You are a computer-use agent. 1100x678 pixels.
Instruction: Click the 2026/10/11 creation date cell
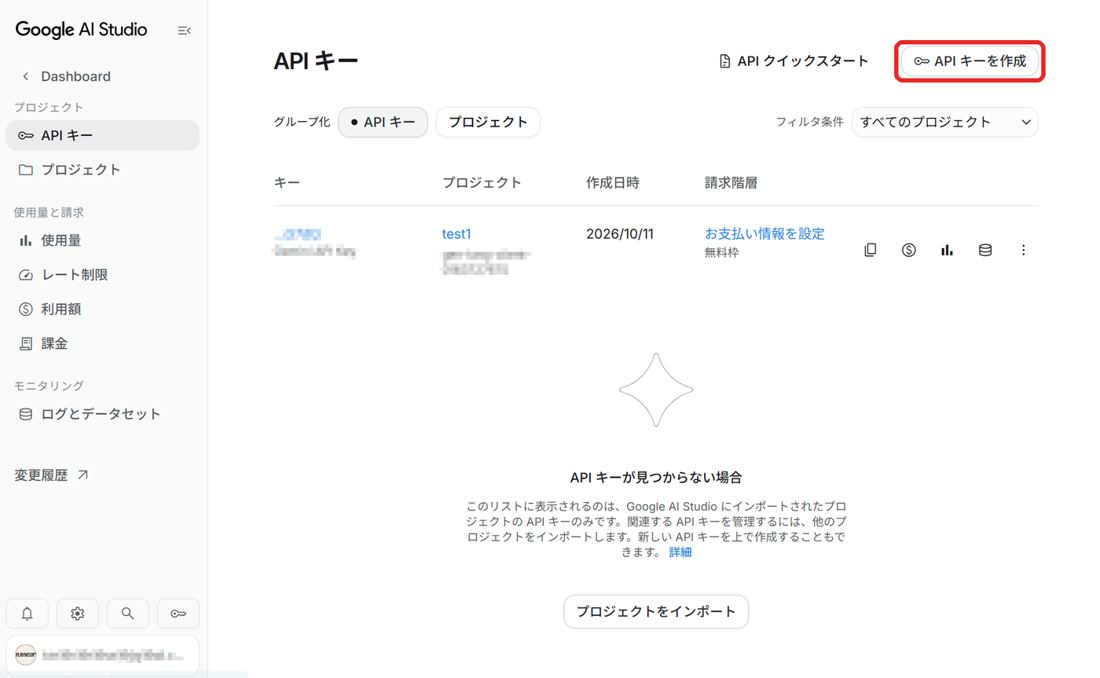[x=619, y=234]
